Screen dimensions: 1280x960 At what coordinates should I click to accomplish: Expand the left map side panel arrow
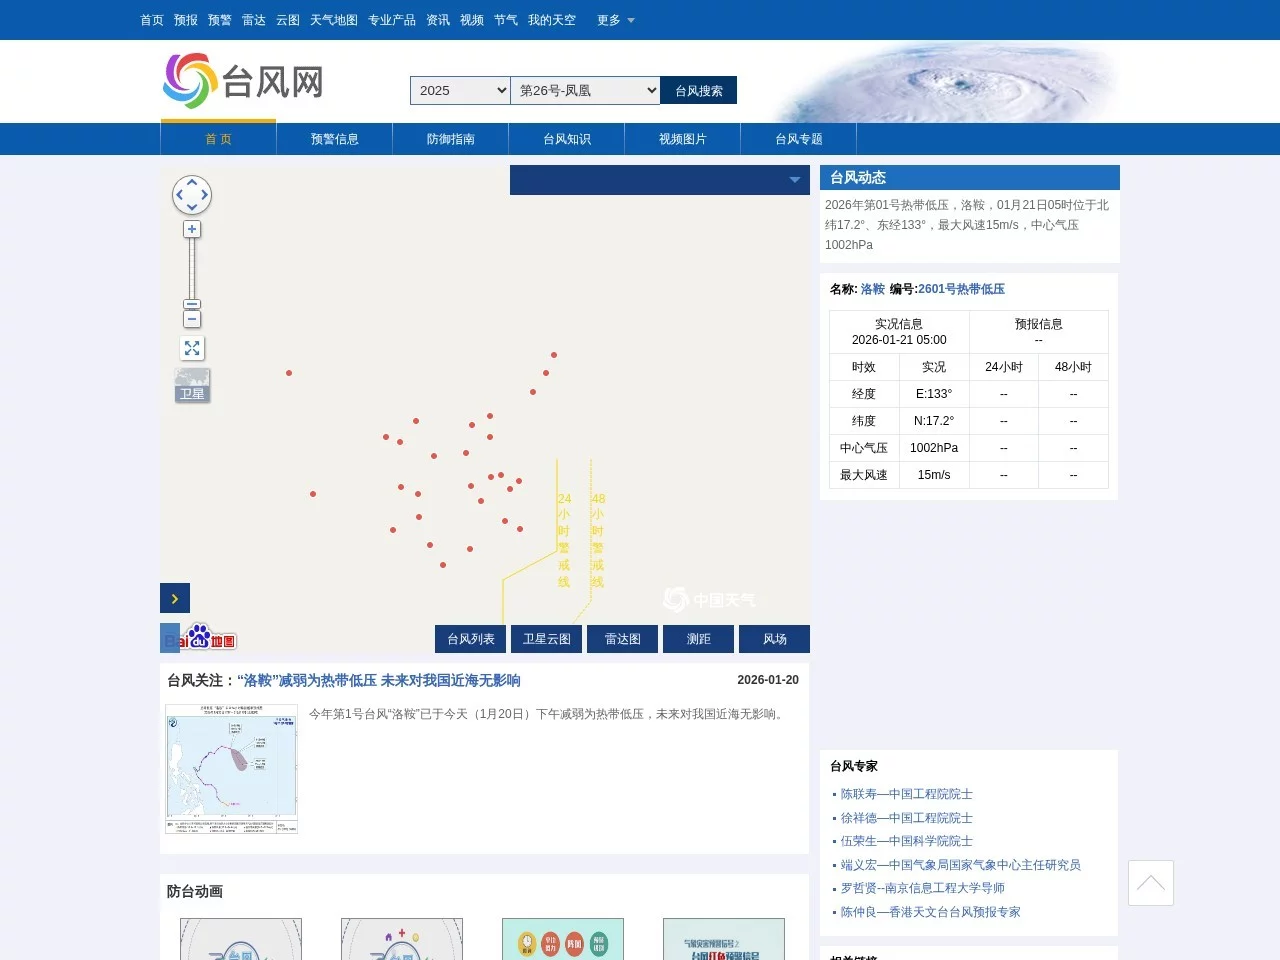click(x=174, y=598)
